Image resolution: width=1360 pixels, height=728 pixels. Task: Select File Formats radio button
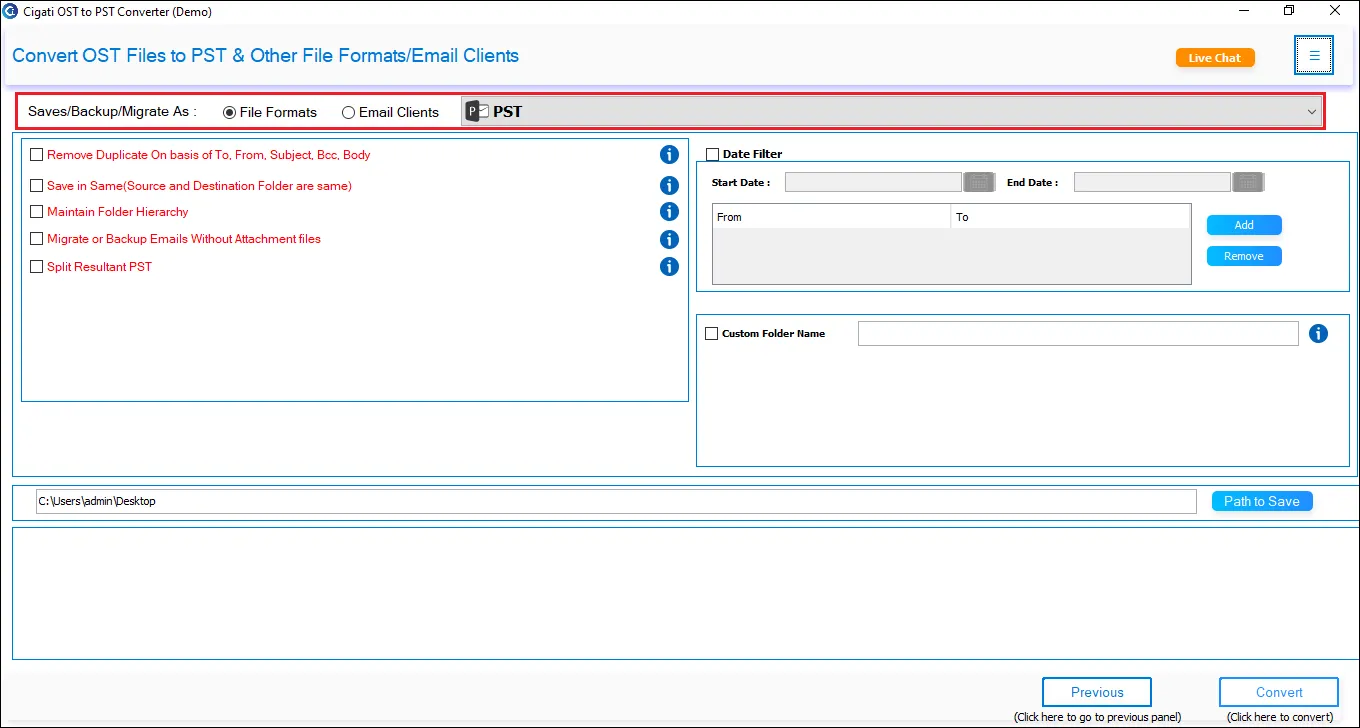pyautogui.click(x=230, y=112)
